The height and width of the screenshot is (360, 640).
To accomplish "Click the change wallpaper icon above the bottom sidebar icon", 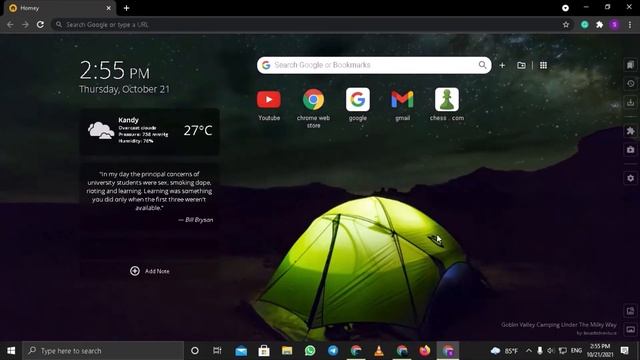I will (630, 311).
